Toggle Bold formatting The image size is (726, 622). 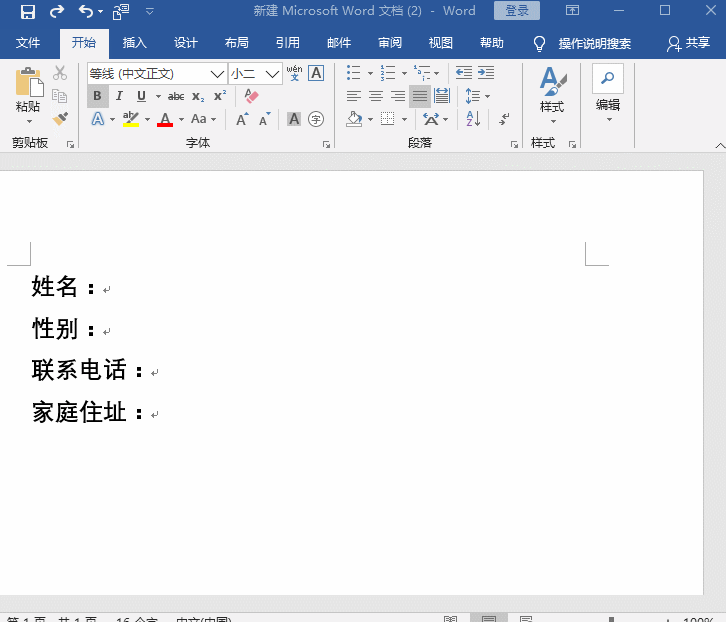point(97,96)
